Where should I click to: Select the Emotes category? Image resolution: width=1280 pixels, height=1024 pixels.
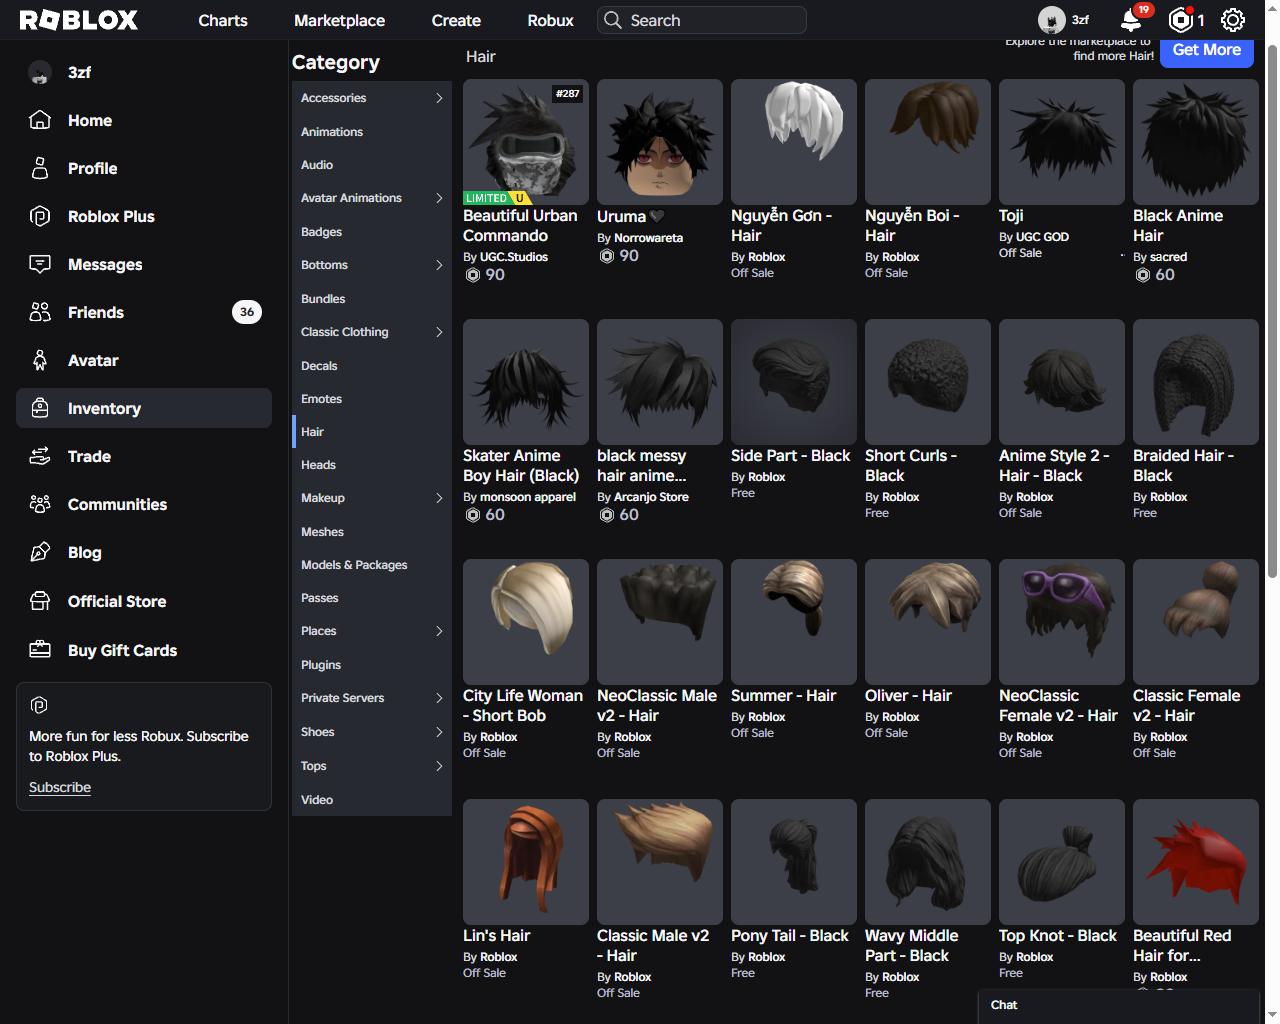(x=372, y=399)
